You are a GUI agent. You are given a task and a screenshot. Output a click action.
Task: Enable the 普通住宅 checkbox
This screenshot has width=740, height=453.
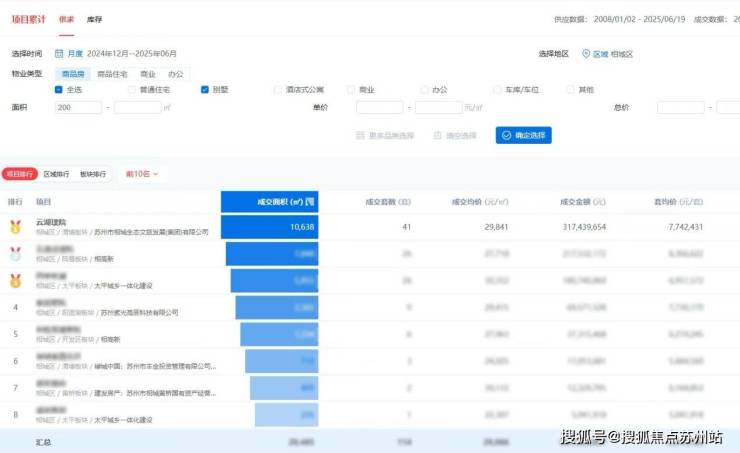coord(132,89)
